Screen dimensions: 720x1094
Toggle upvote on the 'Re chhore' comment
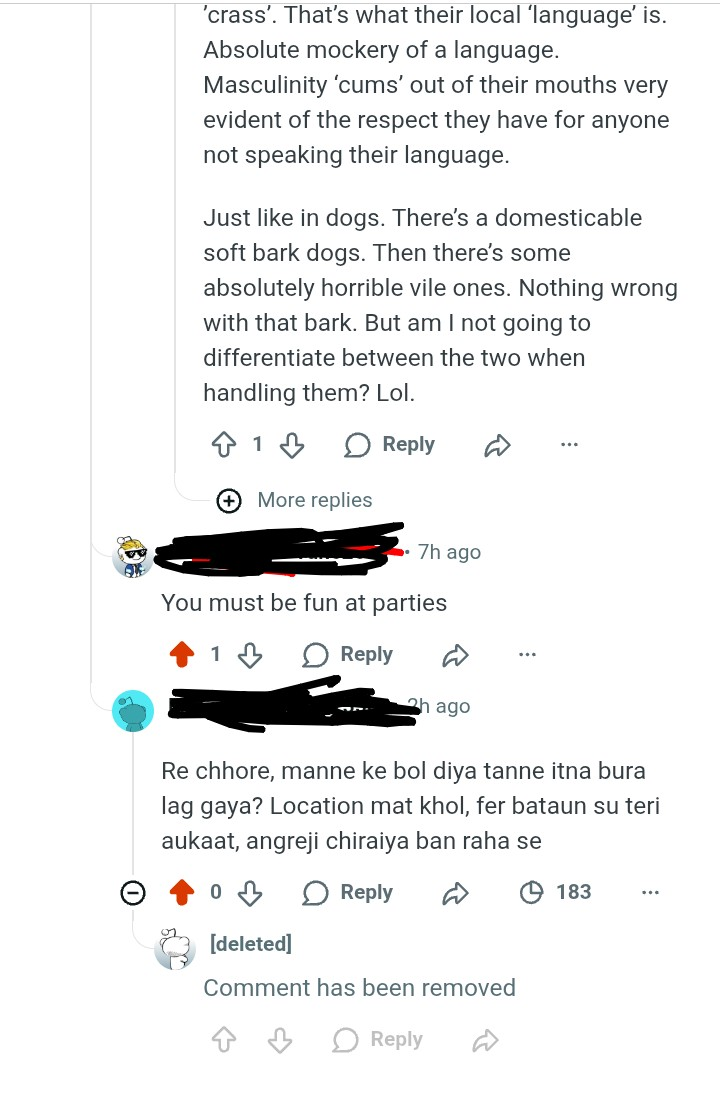tap(181, 892)
